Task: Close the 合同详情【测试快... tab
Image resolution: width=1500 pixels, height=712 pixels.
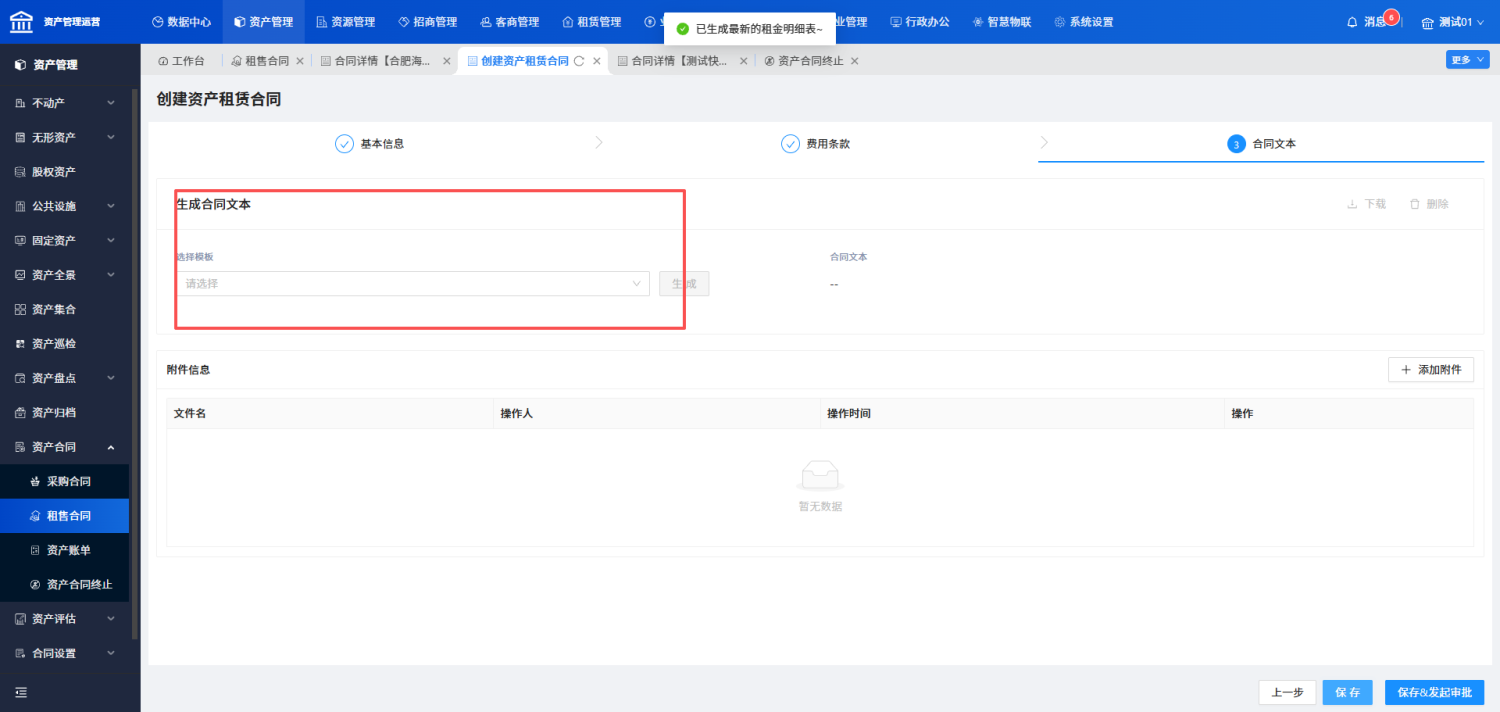Action: click(743, 61)
